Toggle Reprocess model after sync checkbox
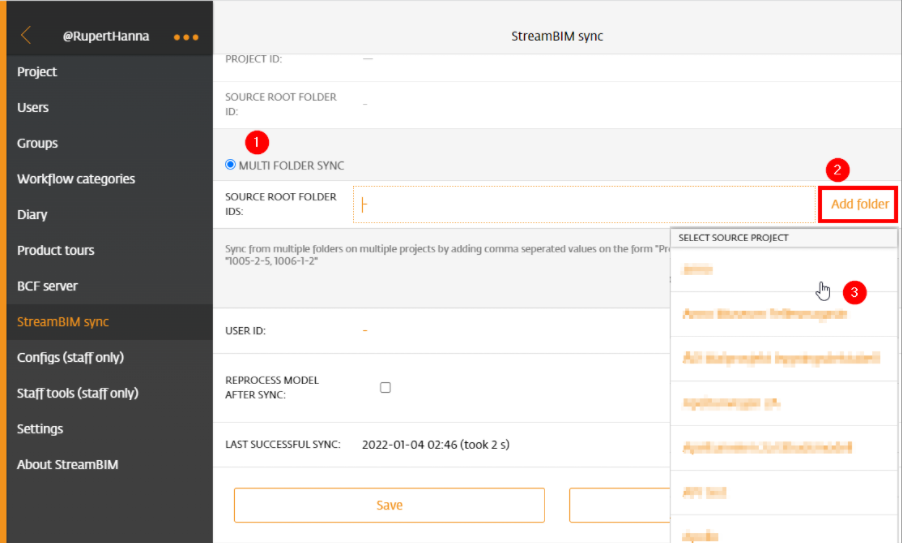This screenshot has width=902, height=543. coord(385,387)
